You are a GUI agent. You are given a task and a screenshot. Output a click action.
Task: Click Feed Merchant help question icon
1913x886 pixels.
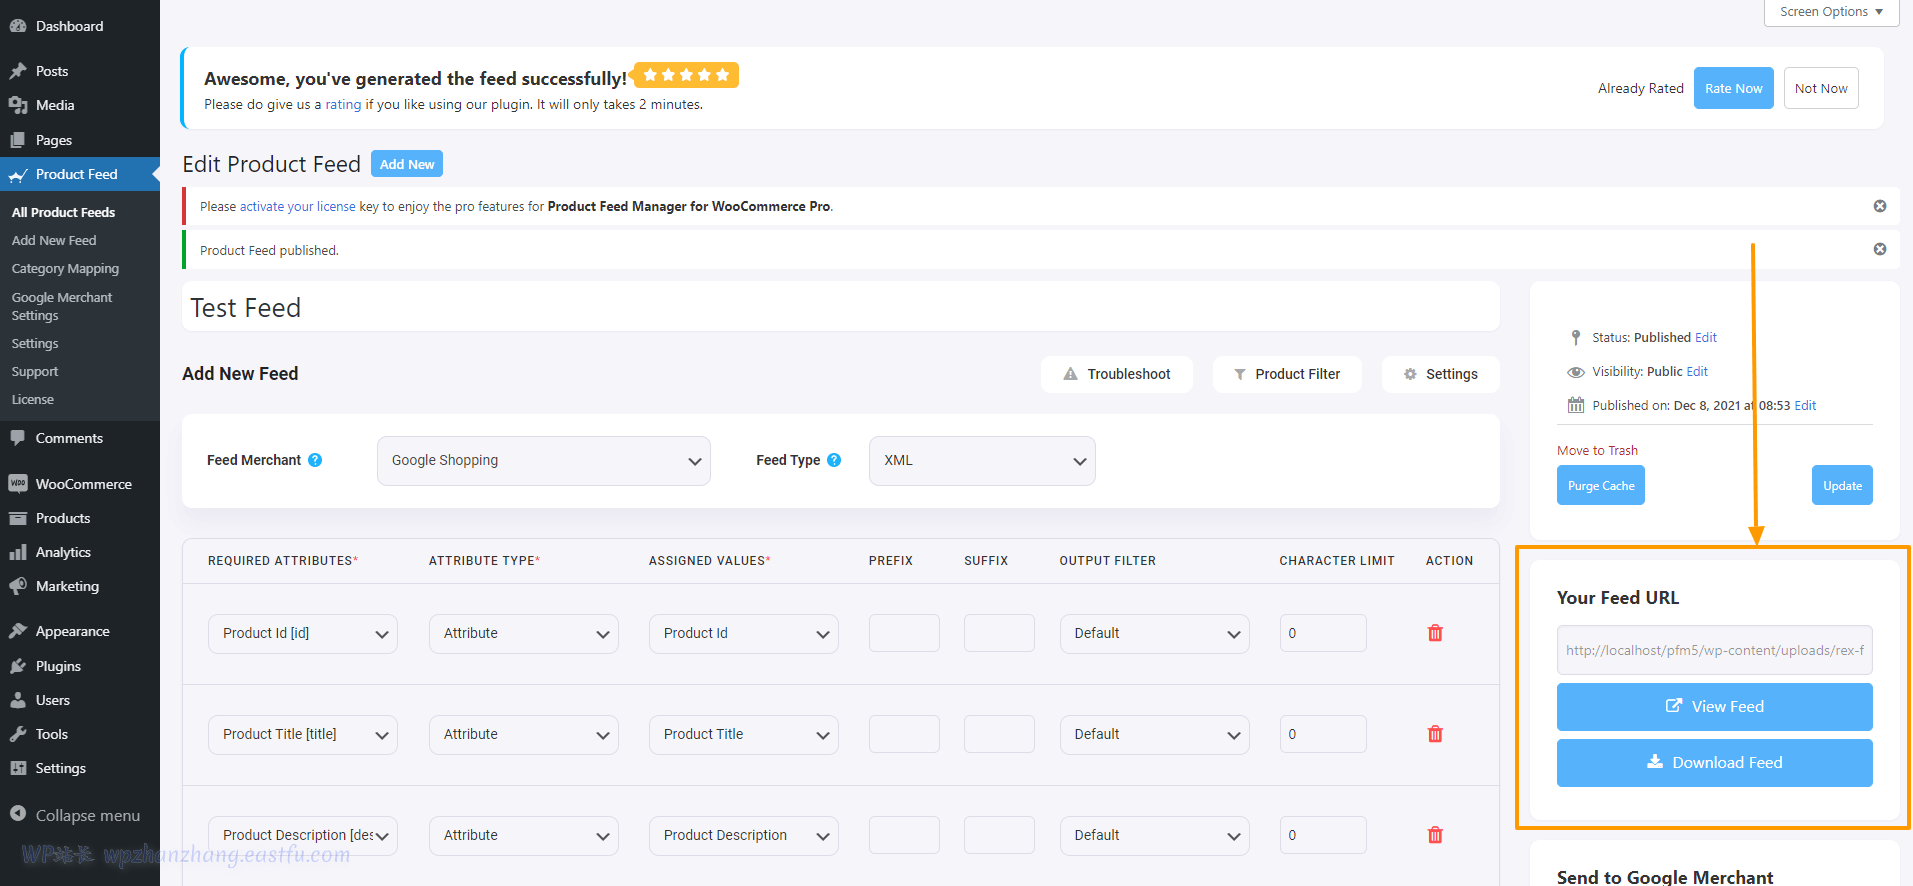coord(315,460)
